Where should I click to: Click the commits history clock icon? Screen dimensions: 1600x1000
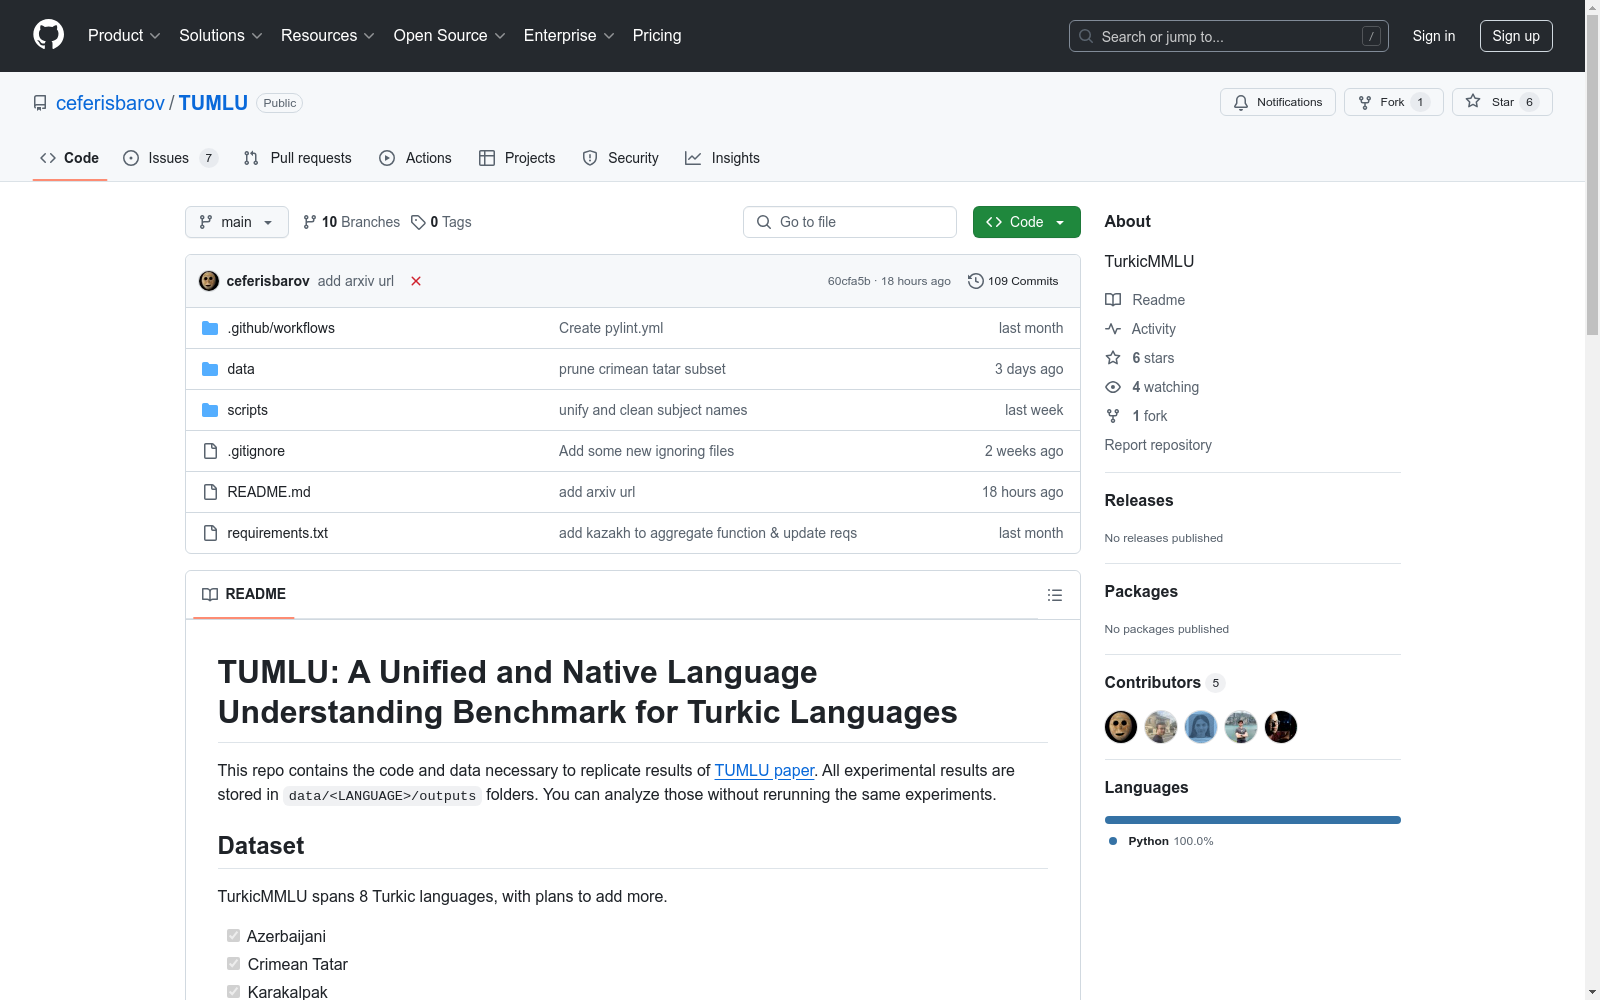(976, 281)
